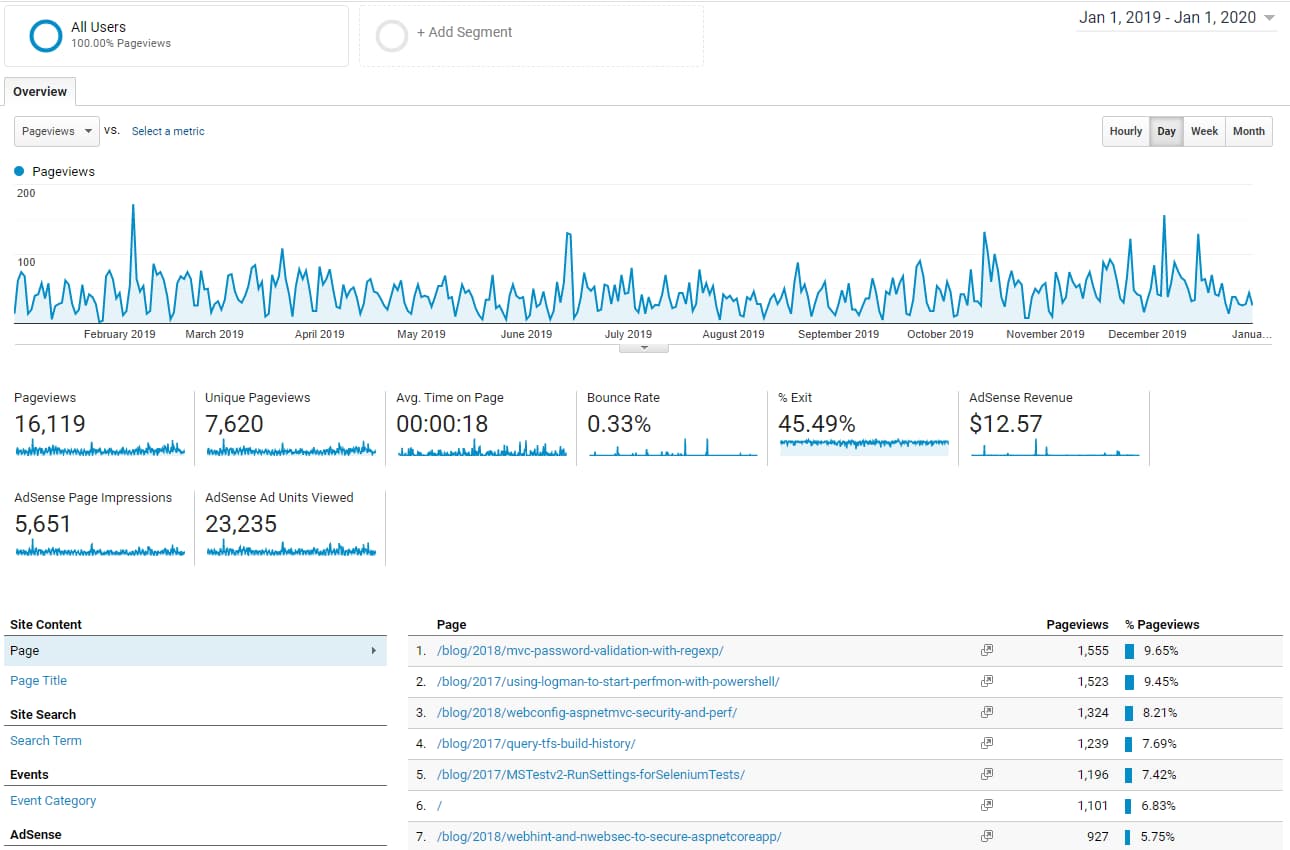Click the Add Segment circle icon

(x=392, y=34)
